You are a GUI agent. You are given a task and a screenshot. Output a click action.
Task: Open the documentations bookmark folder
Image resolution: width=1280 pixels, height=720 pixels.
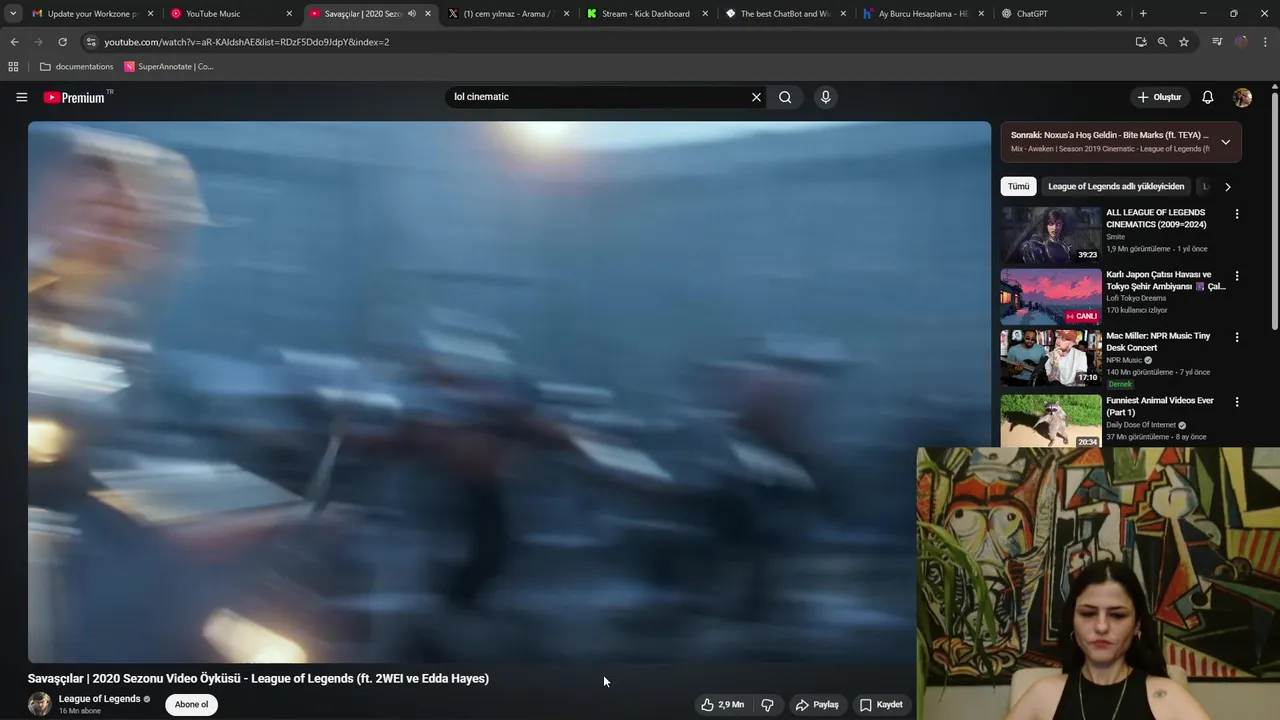76,67
